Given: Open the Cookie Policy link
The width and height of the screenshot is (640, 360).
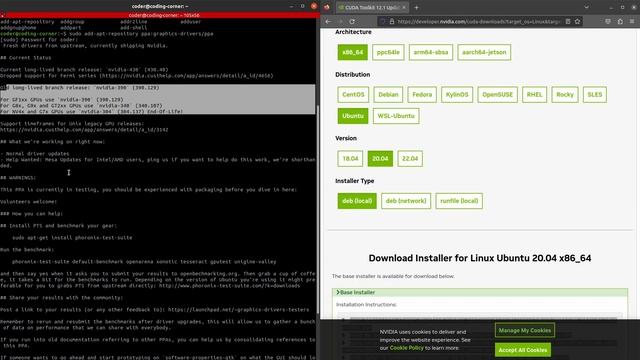Looking at the screenshot, I should (407, 348).
